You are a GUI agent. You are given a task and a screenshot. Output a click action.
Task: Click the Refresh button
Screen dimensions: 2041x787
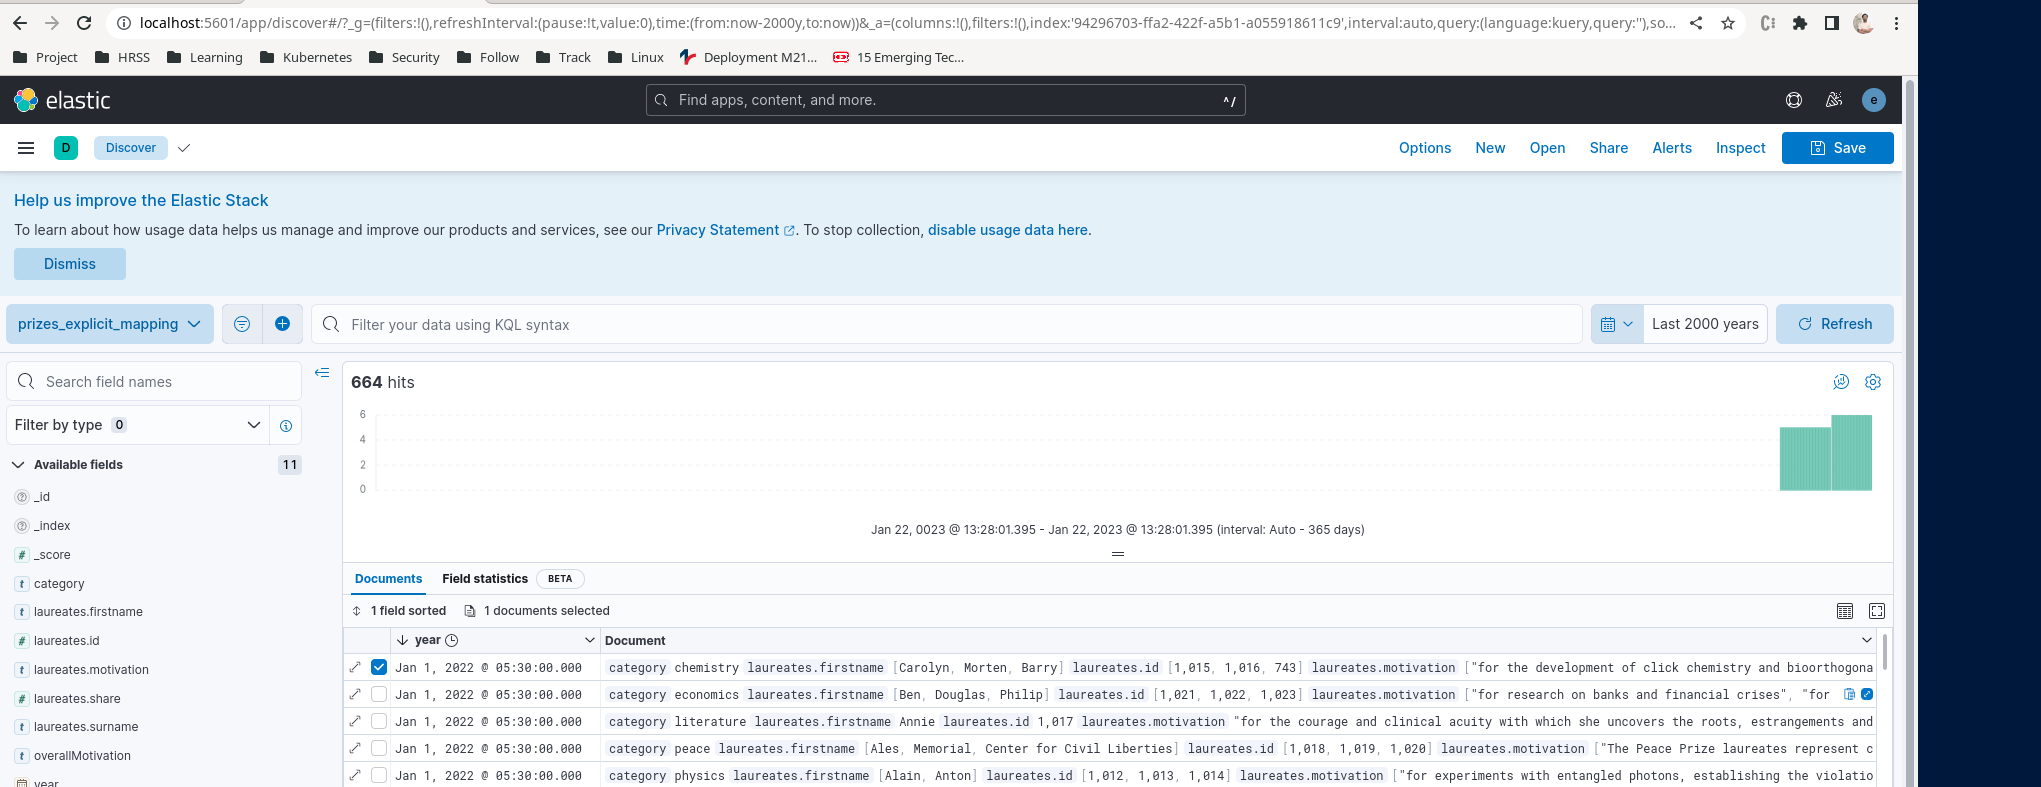[1834, 324]
